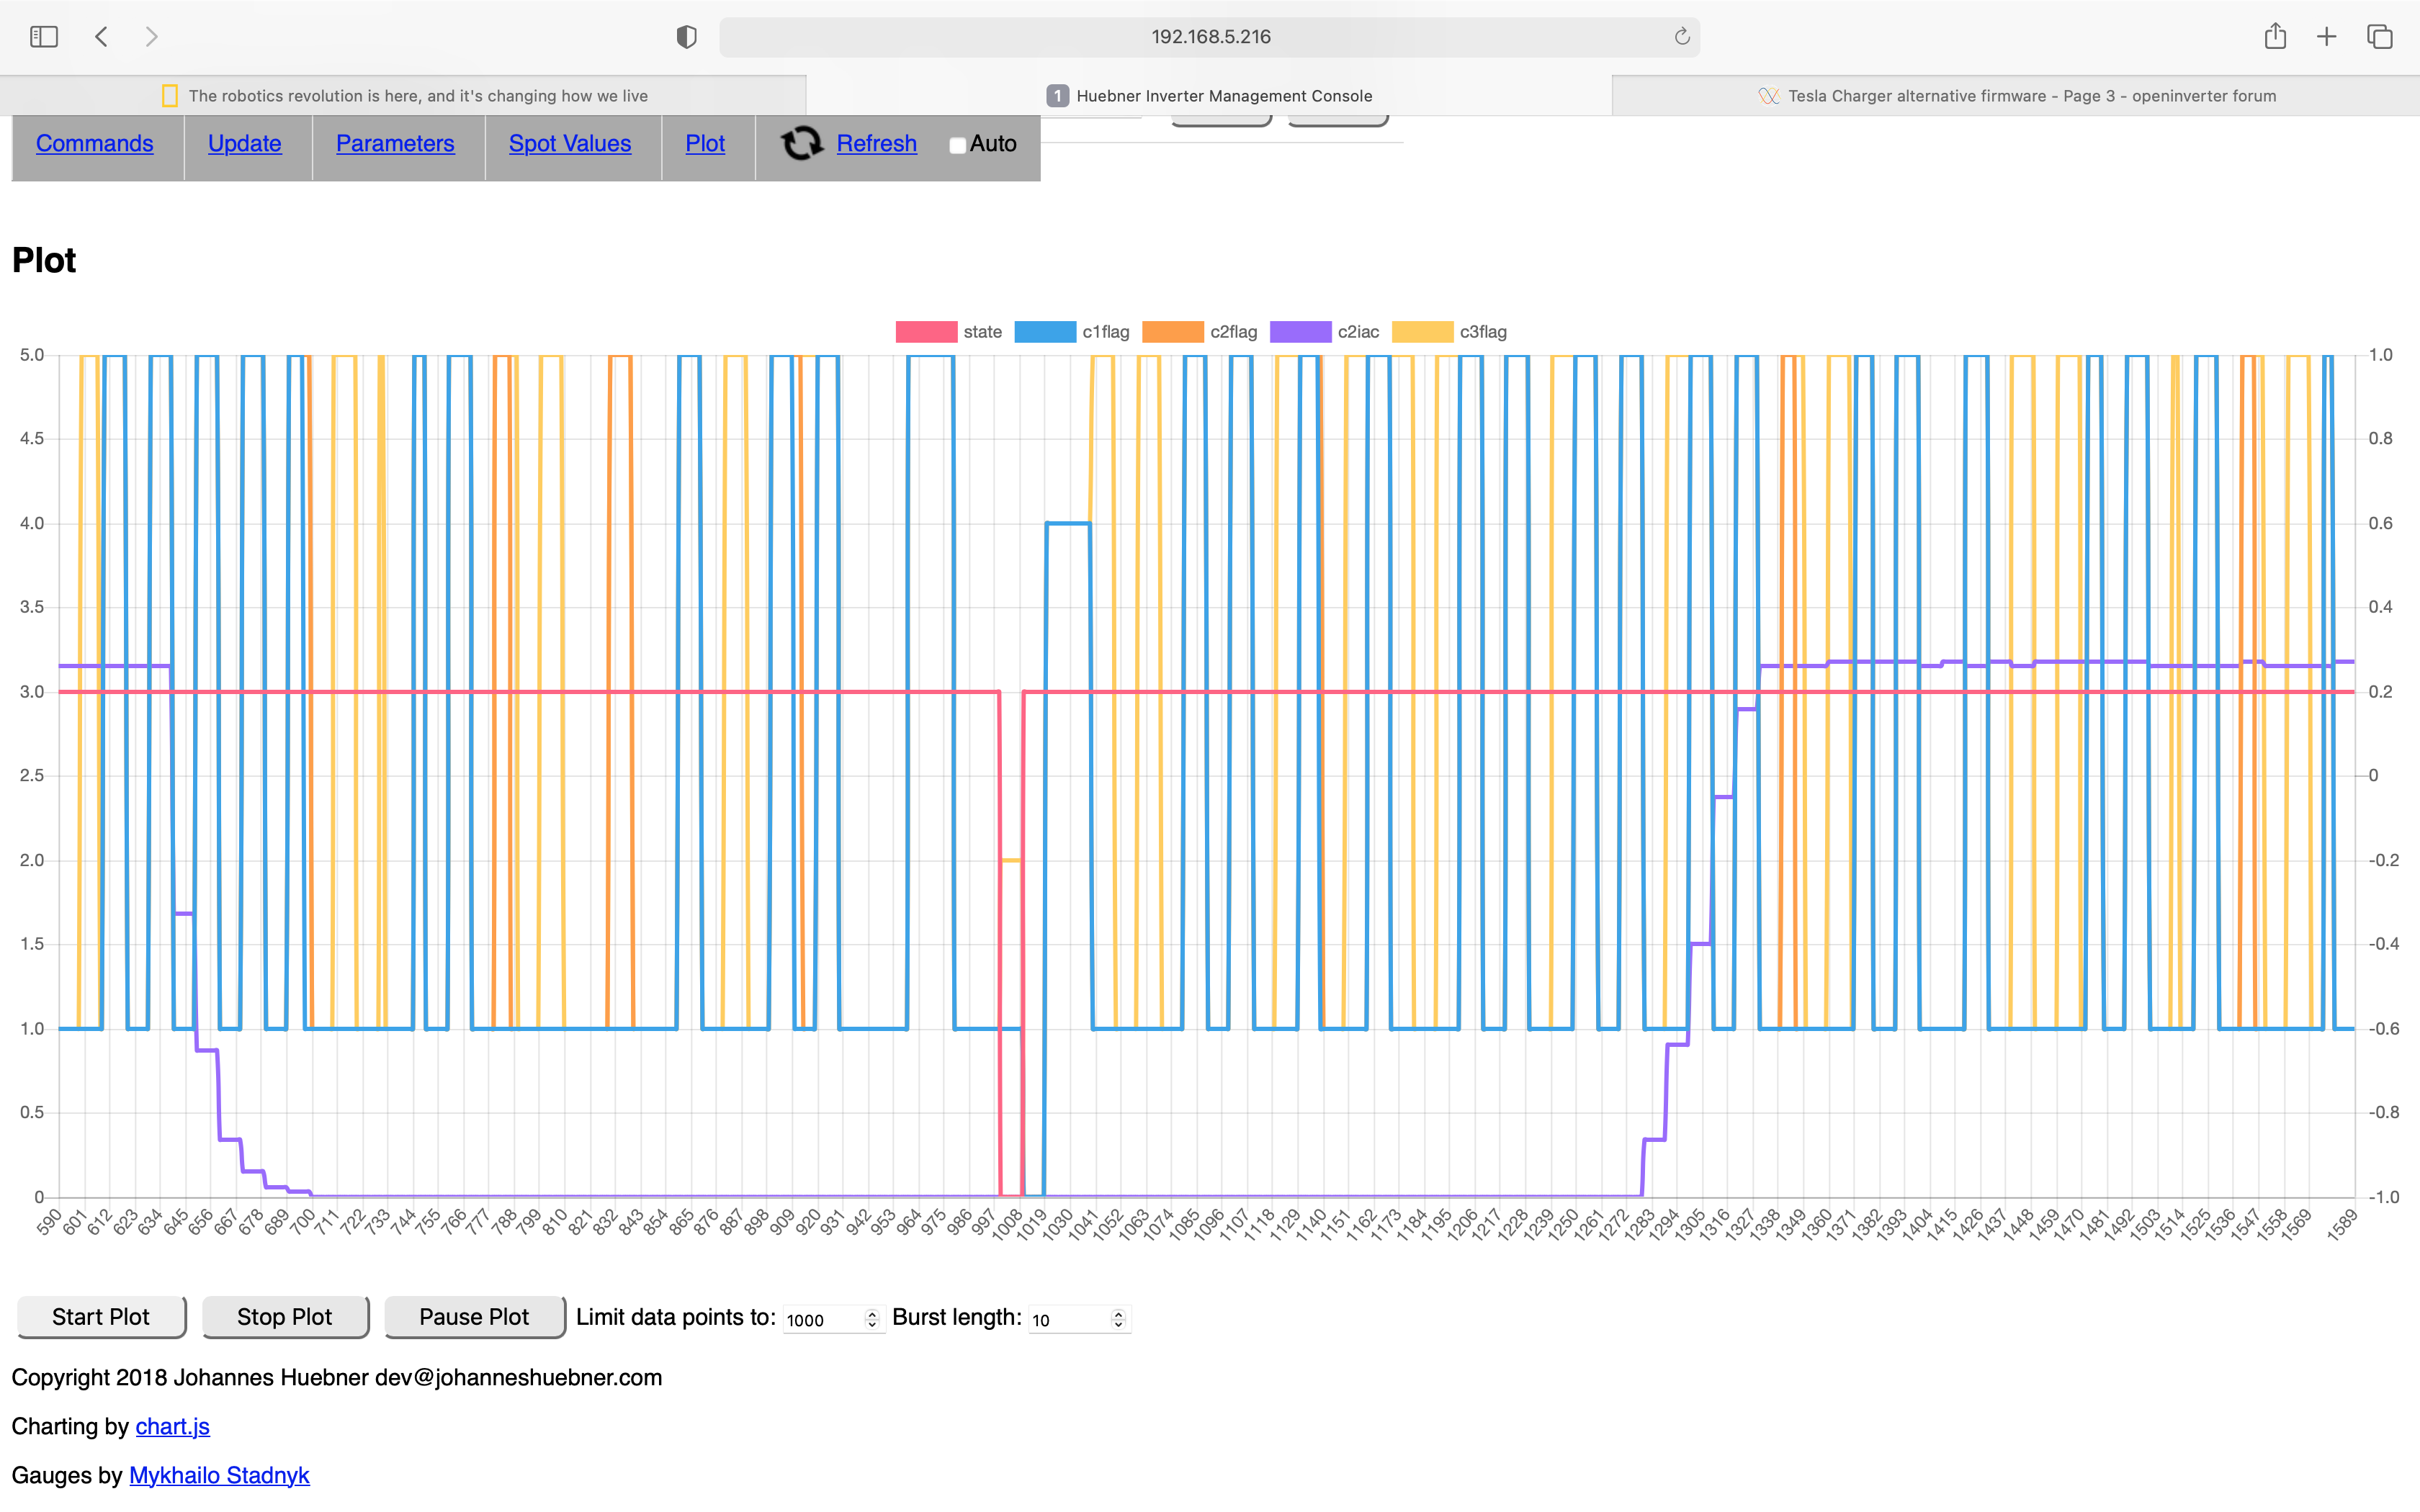Switch to the openinverter forum tab
This screenshot has height=1512, width=2420.
pyautogui.click(x=2016, y=96)
